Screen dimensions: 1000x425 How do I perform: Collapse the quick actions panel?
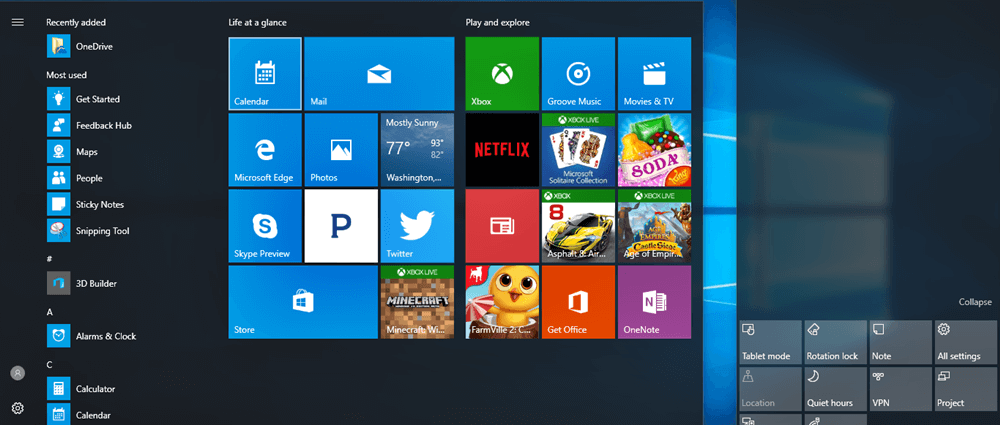pyautogui.click(x=975, y=302)
